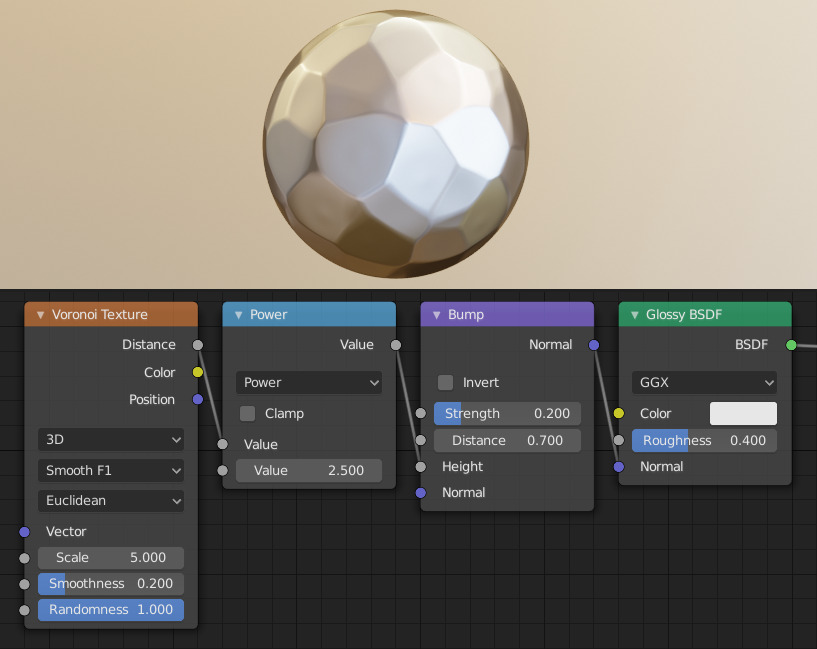Screen dimensions: 817x649
Task: Open the Smooth F1 feature dropdown
Action: pos(110,470)
